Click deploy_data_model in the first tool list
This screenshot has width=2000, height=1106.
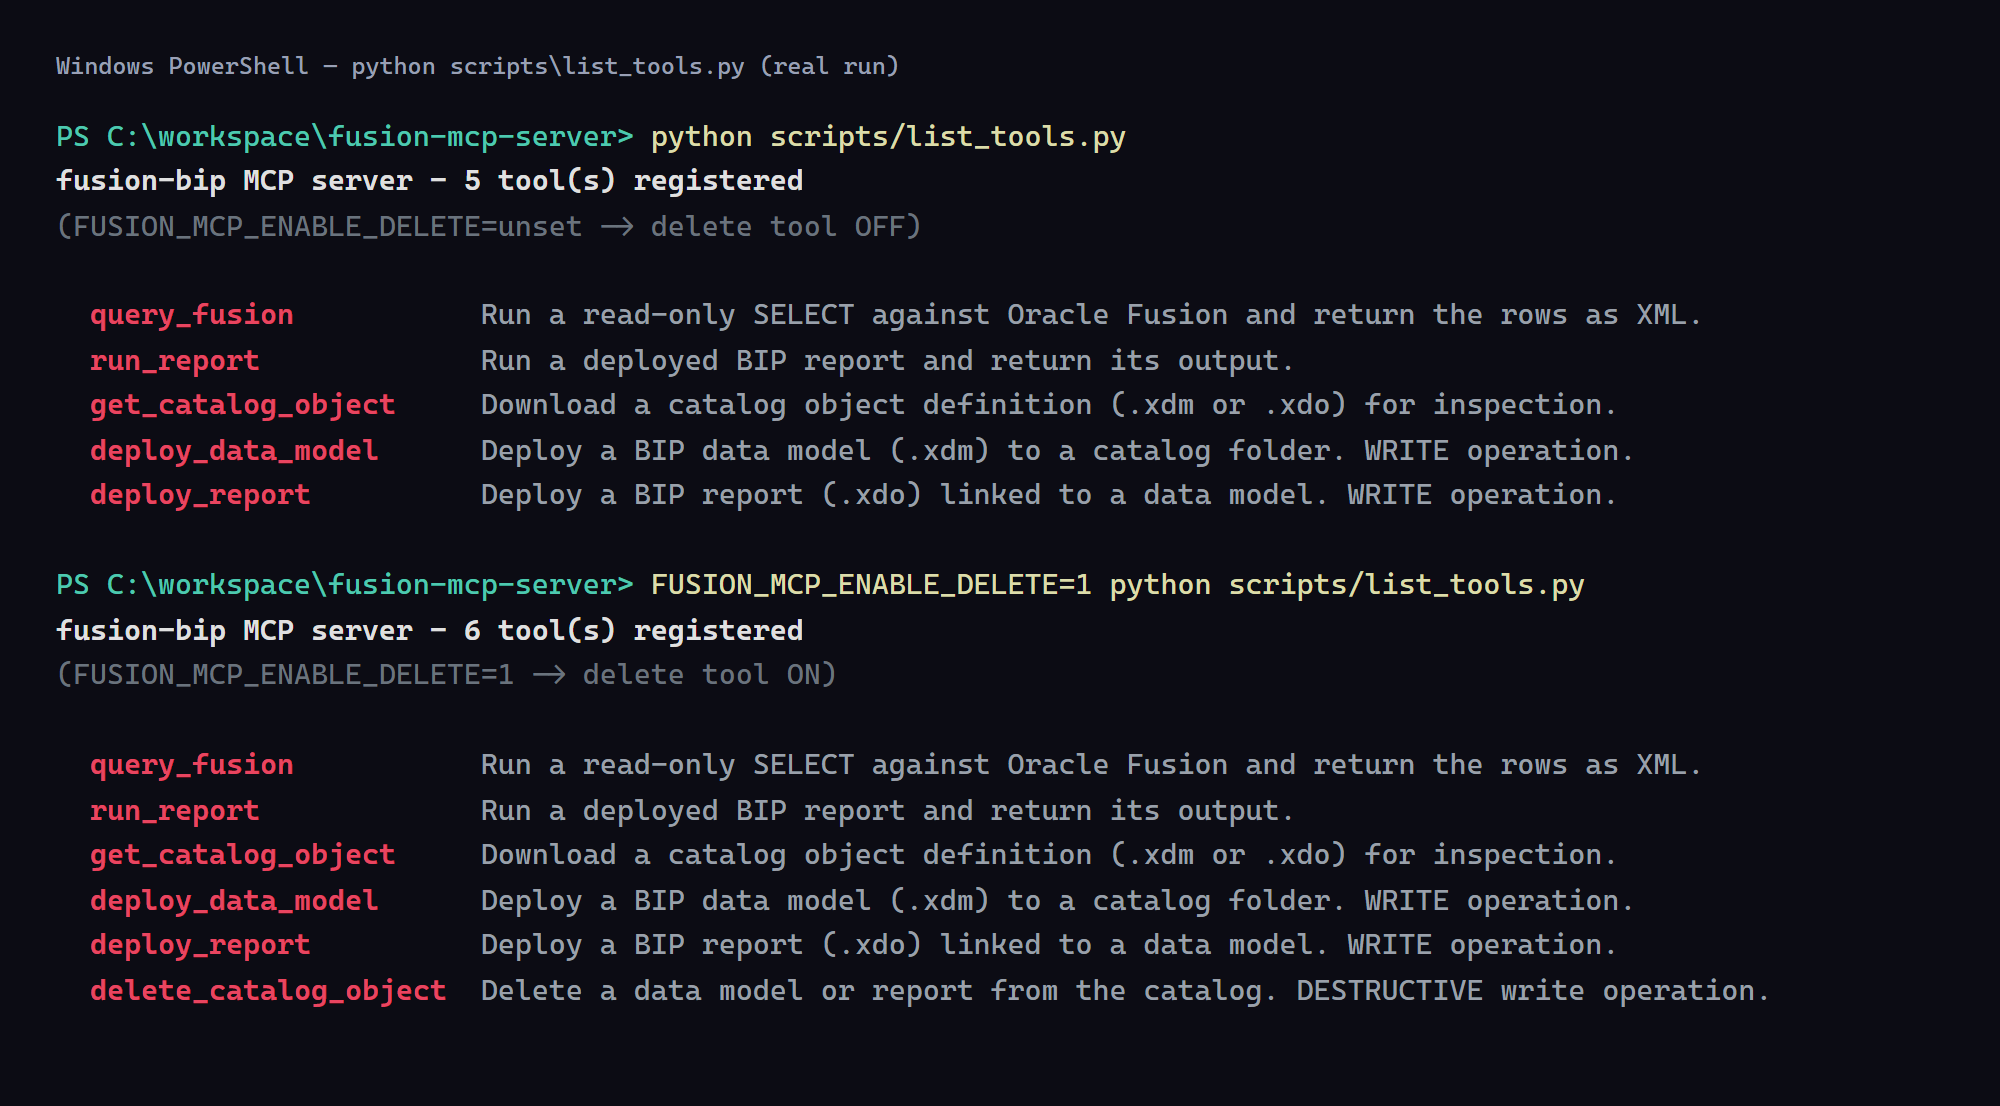[234, 450]
